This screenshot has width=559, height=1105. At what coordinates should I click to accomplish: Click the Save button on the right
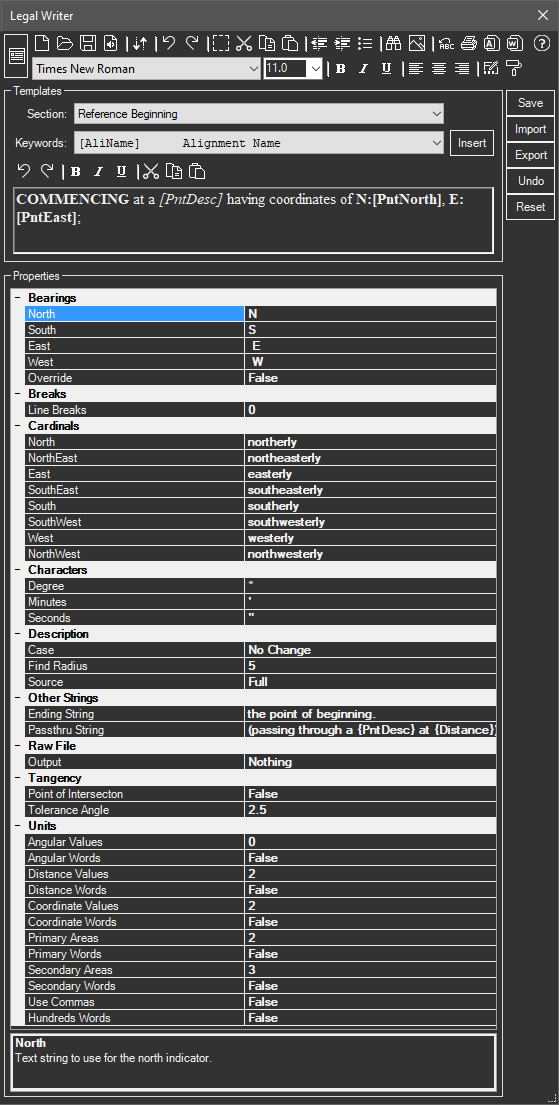tap(530, 103)
